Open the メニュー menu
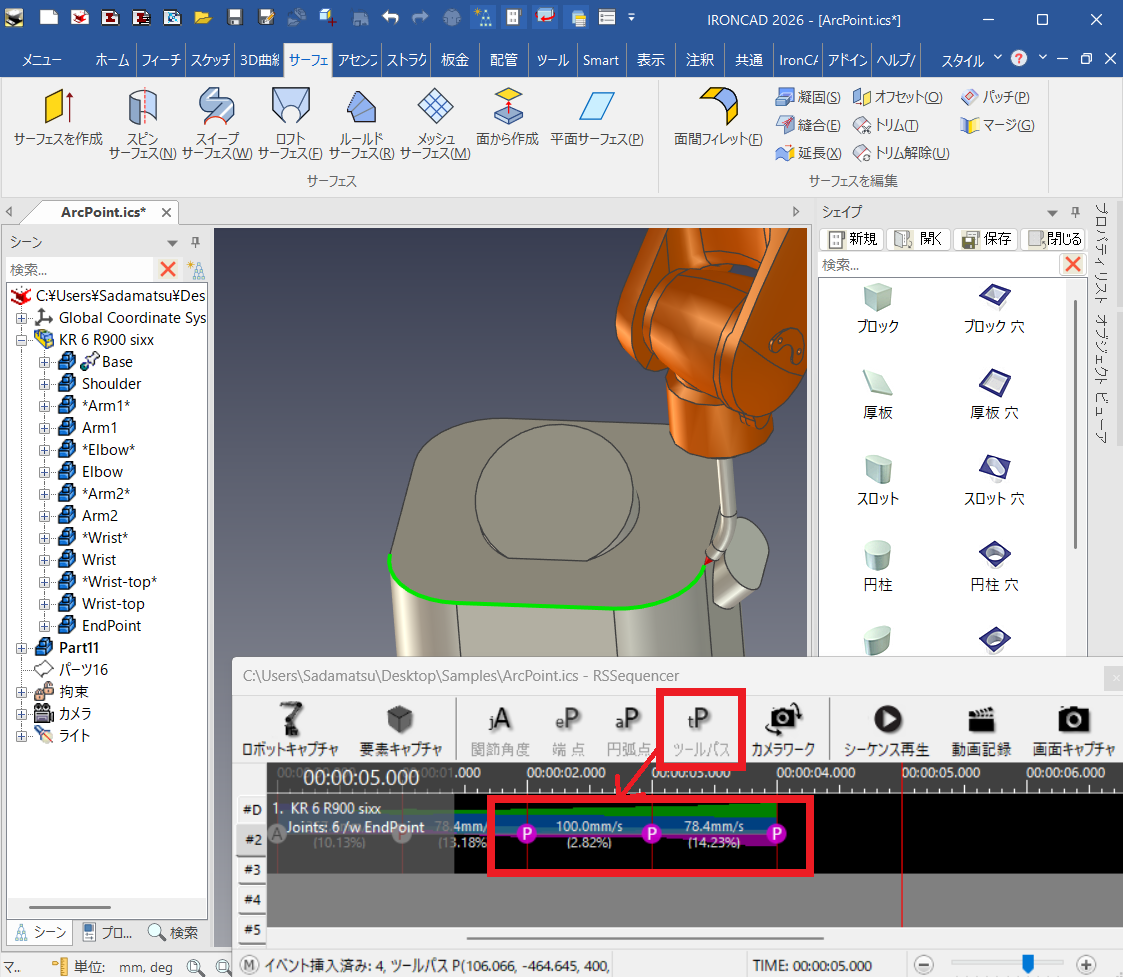The image size is (1123, 977). (x=42, y=60)
